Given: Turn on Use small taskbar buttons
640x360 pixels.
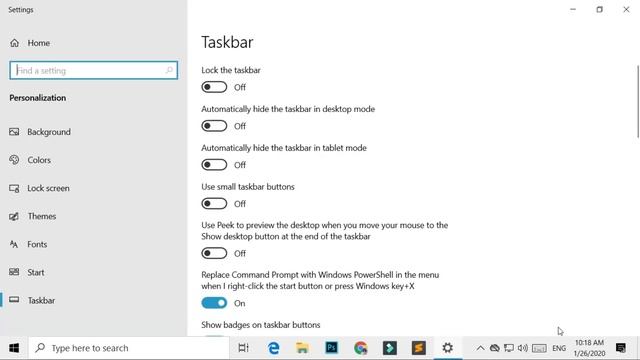Looking at the screenshot, I should 214,203.
